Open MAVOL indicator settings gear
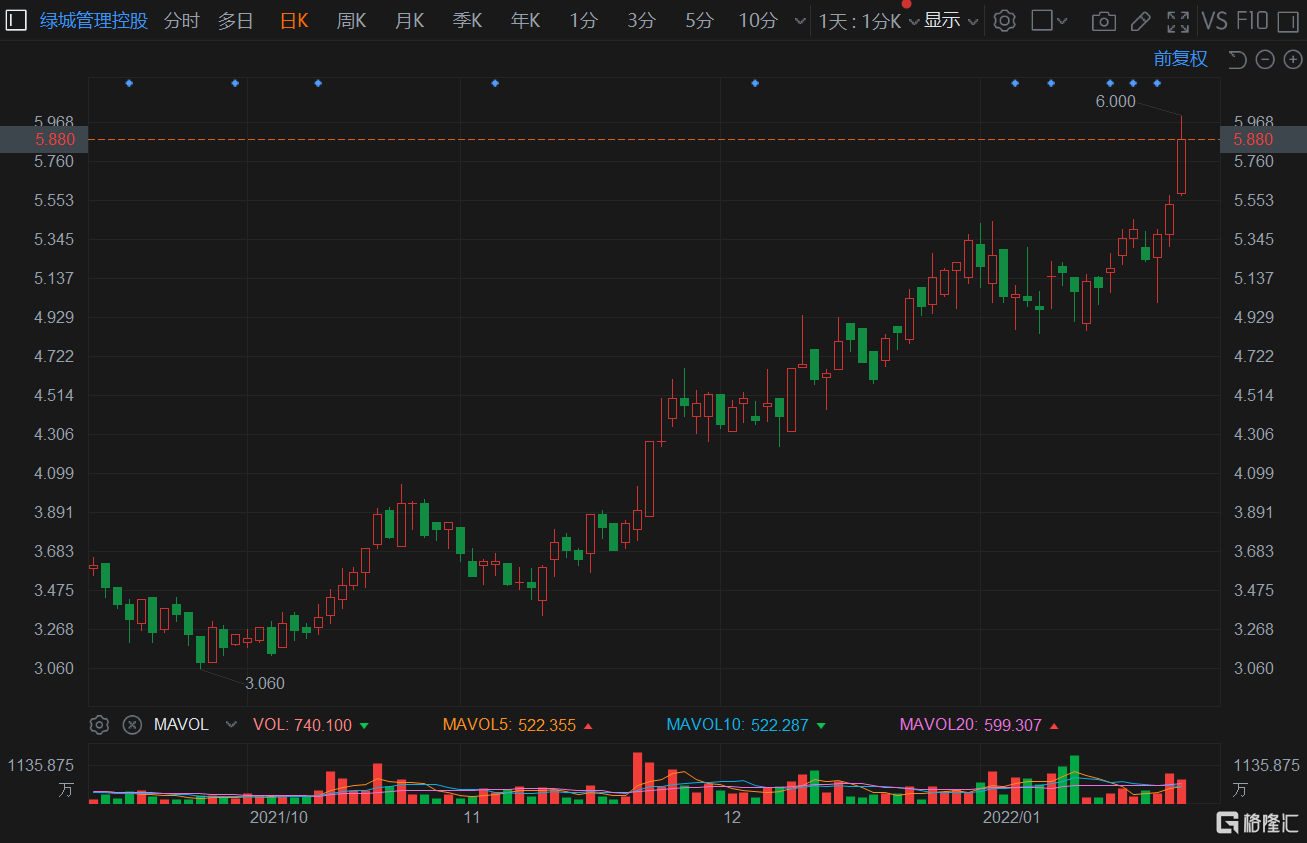This screenshot has height=843, width=1307. click(x=99, y=725)
